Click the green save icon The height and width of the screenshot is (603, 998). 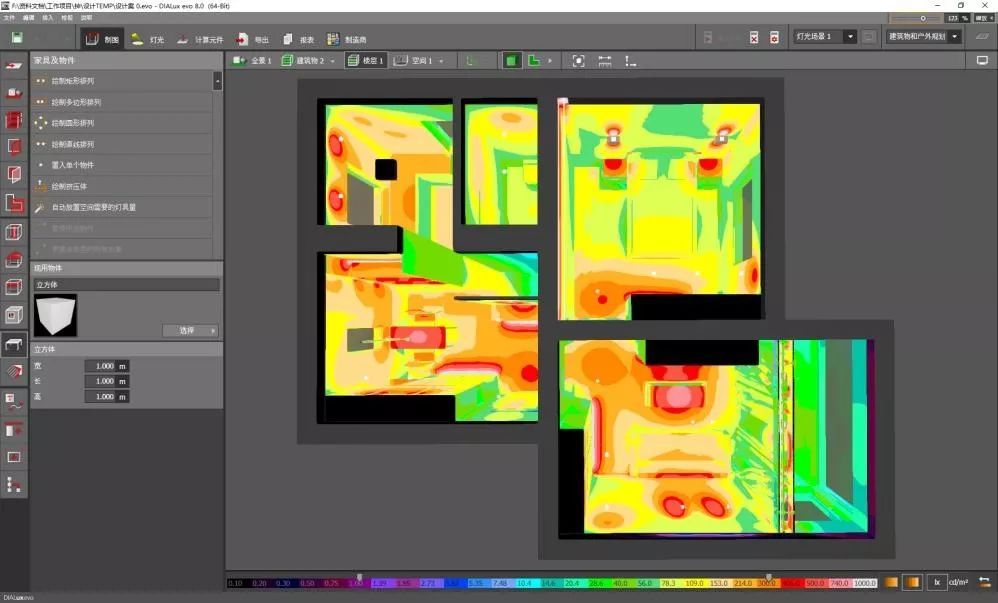[x=17, y=38]
